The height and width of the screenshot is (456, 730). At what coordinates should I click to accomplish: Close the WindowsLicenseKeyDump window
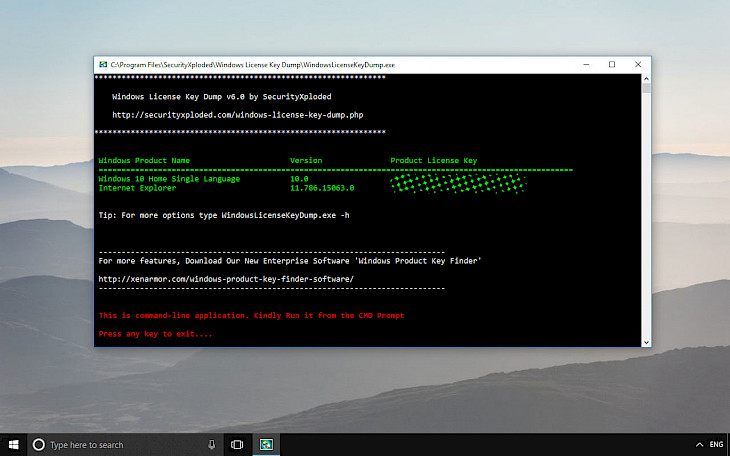pyautogui.click(x=638, y=64)
